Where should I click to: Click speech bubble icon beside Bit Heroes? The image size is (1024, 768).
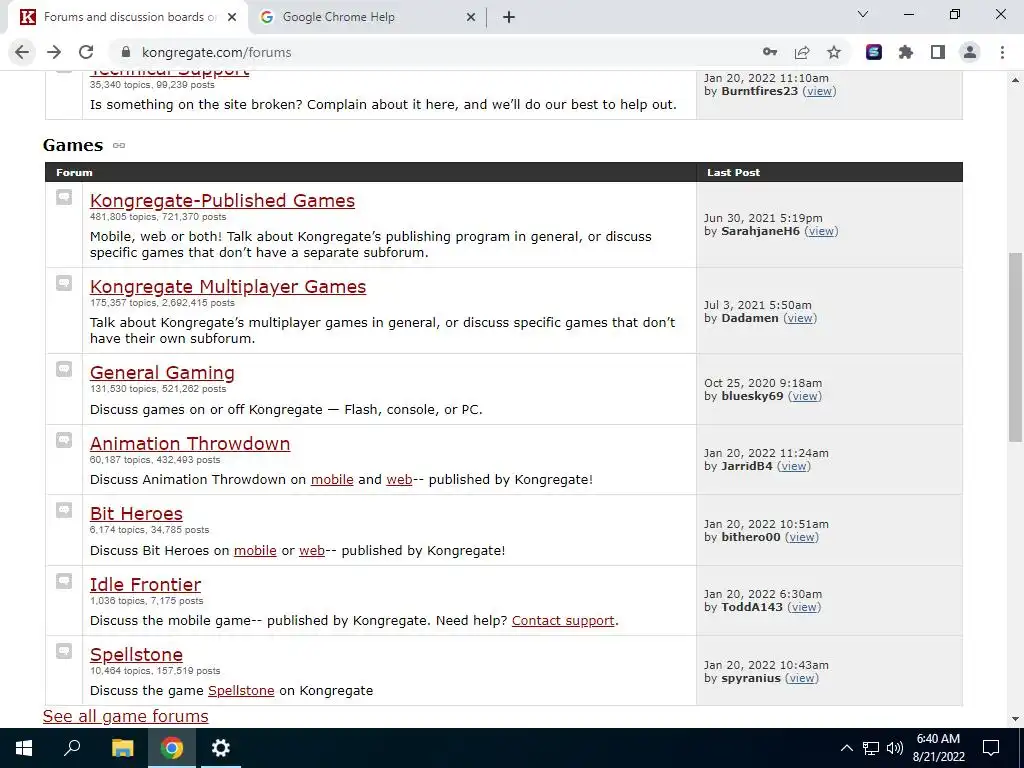click(x=64, y=511)
